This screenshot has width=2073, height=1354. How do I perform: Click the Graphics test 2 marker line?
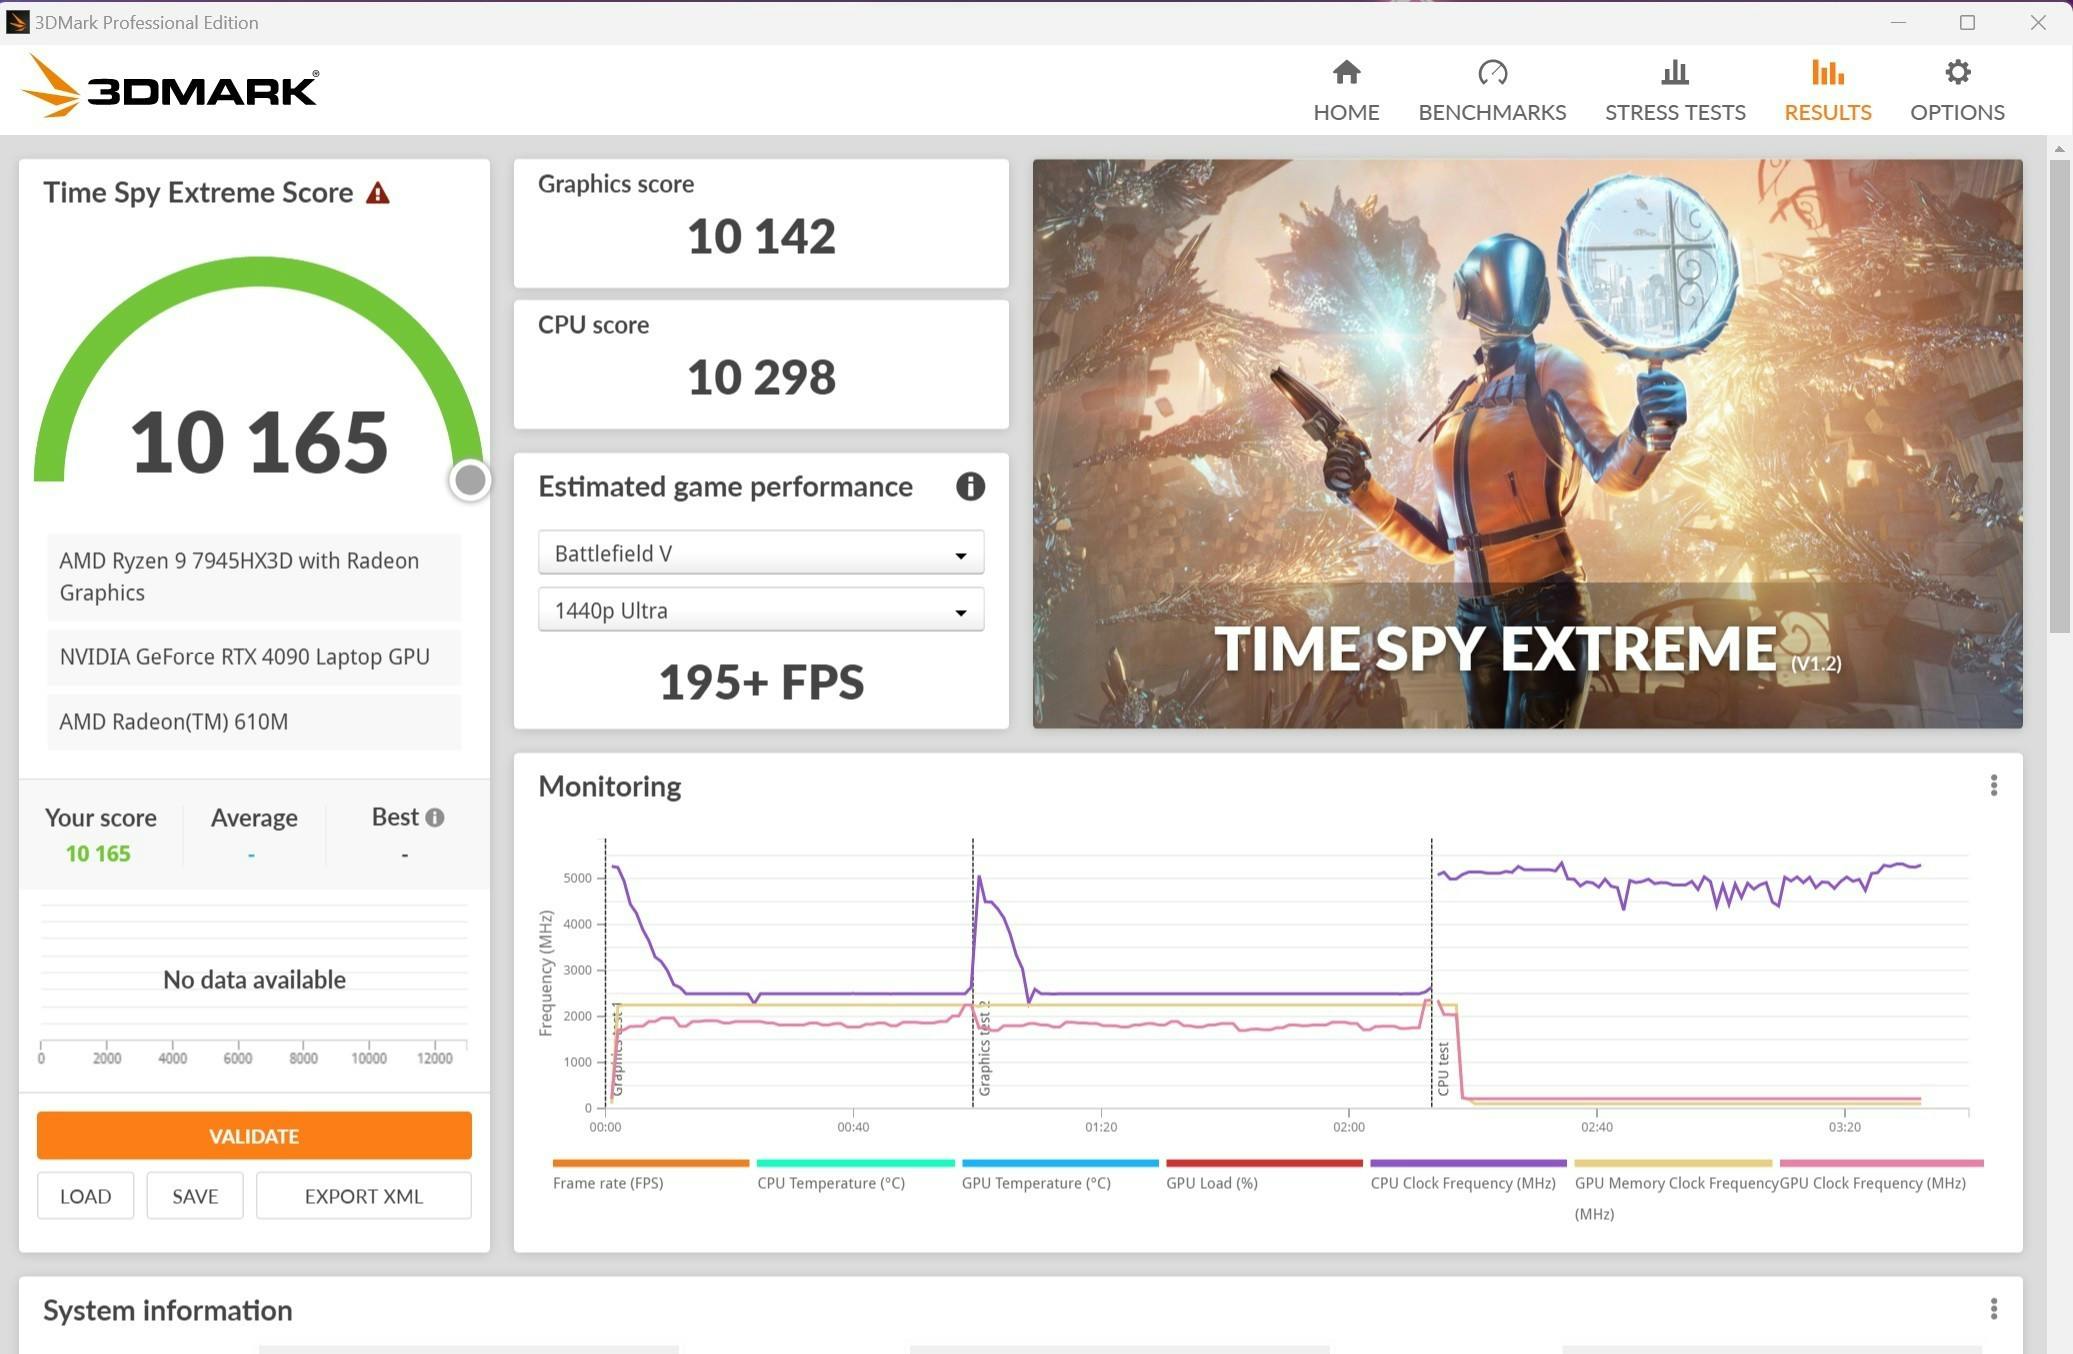pos(973,972)
